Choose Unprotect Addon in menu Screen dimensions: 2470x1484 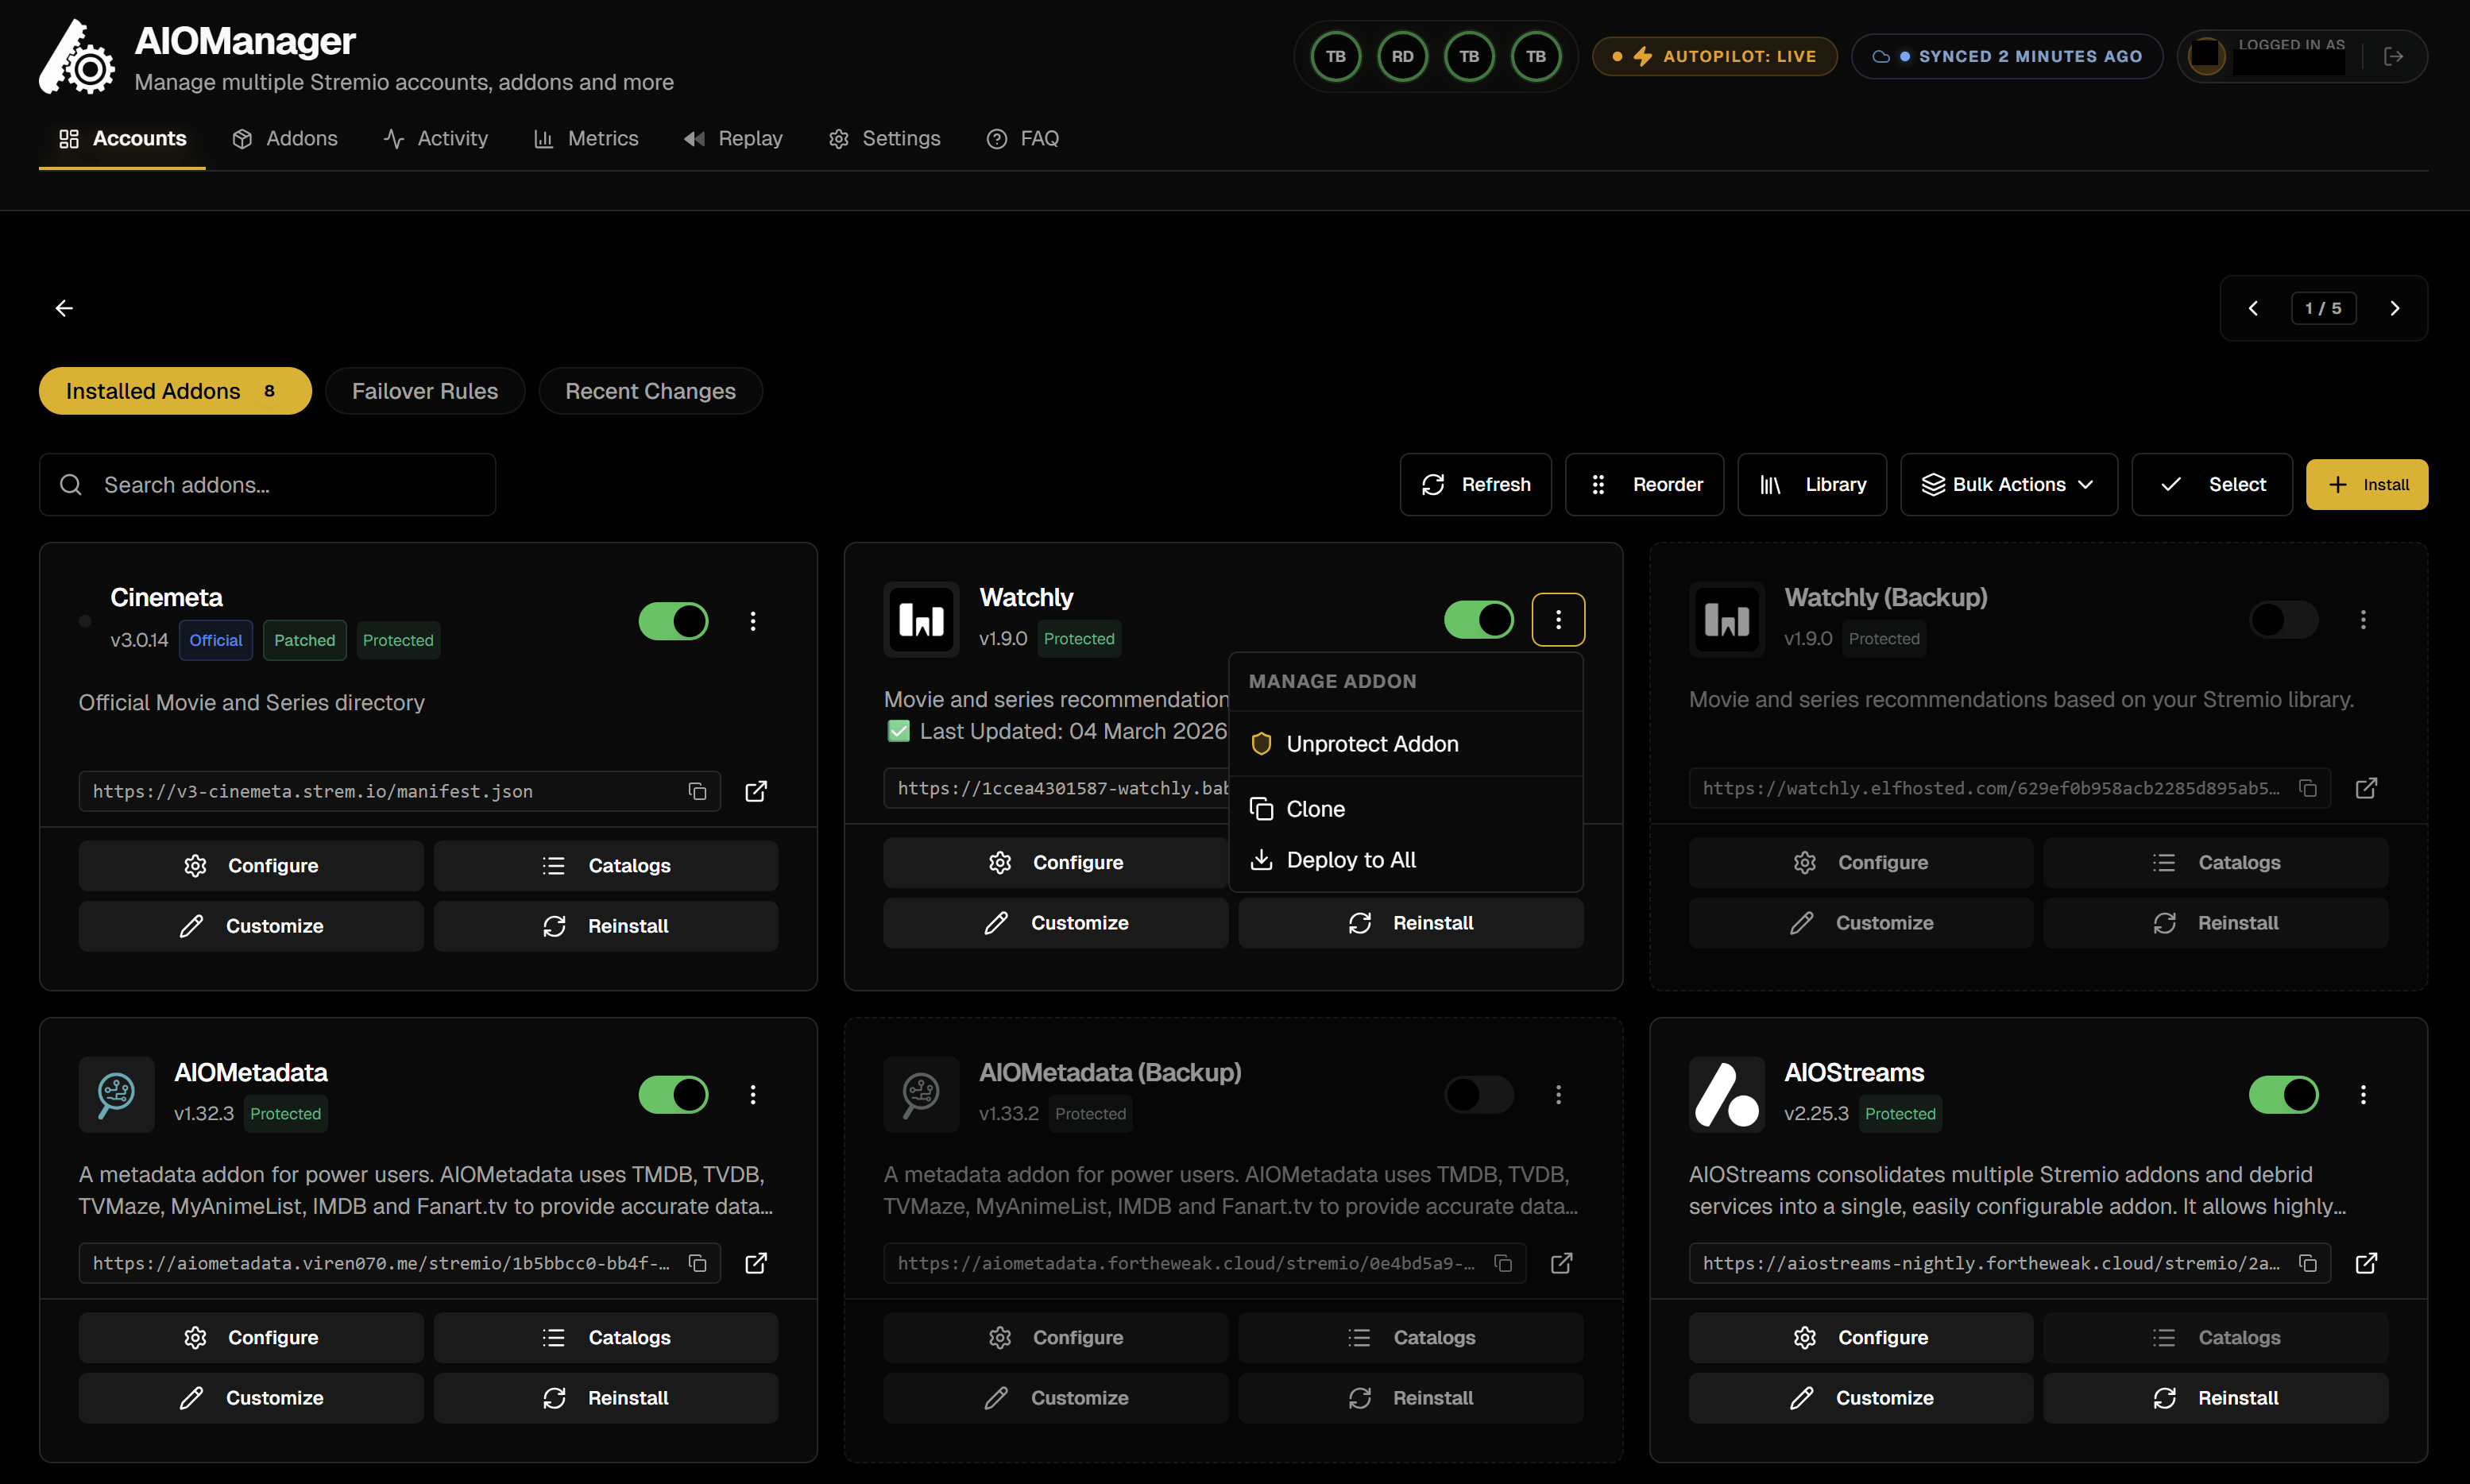click(x=1405, y=744)
